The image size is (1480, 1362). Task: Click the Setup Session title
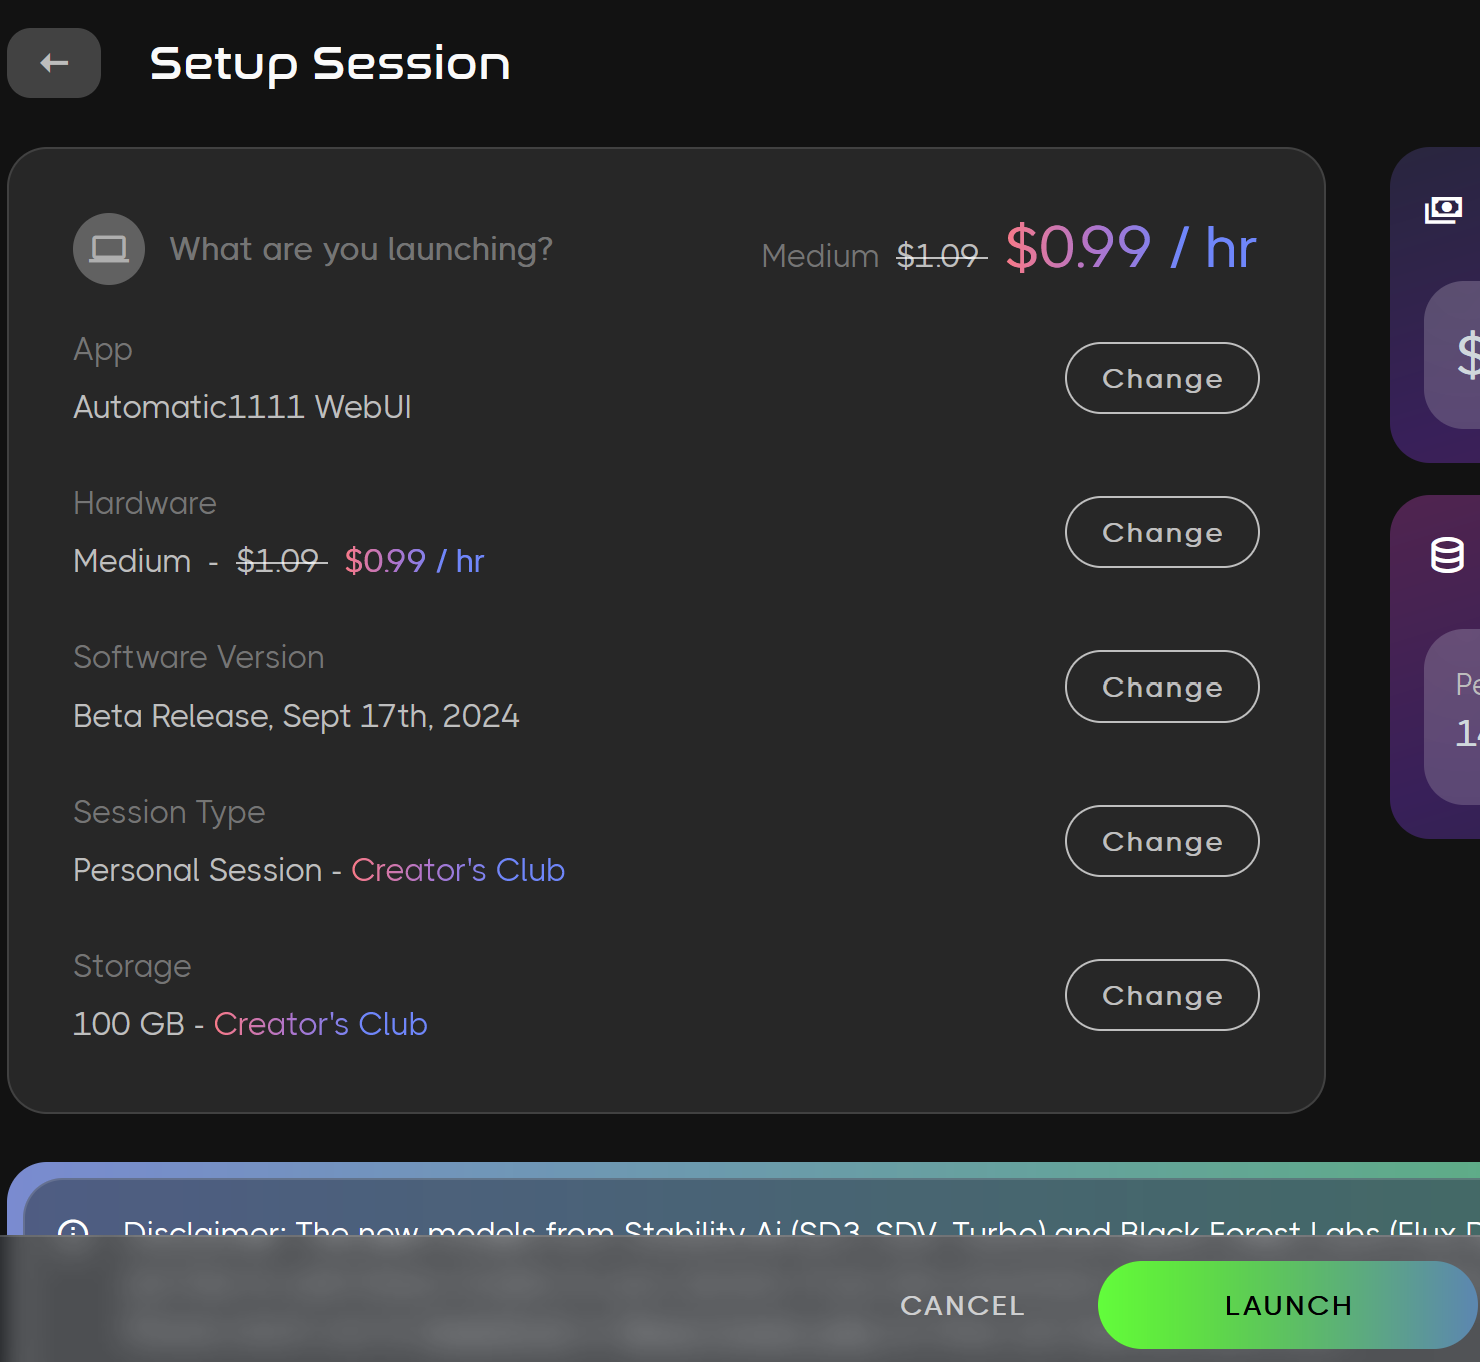pyautogui.click(x=330, y=63)
